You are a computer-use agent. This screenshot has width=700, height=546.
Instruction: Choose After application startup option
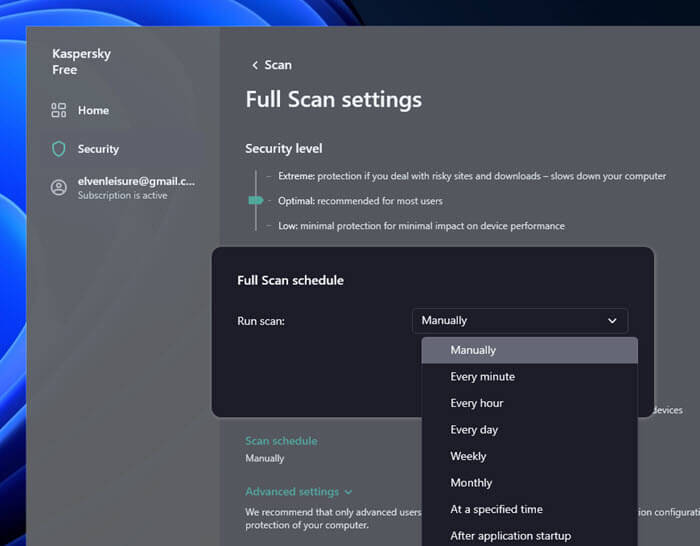tap(529, 535)
